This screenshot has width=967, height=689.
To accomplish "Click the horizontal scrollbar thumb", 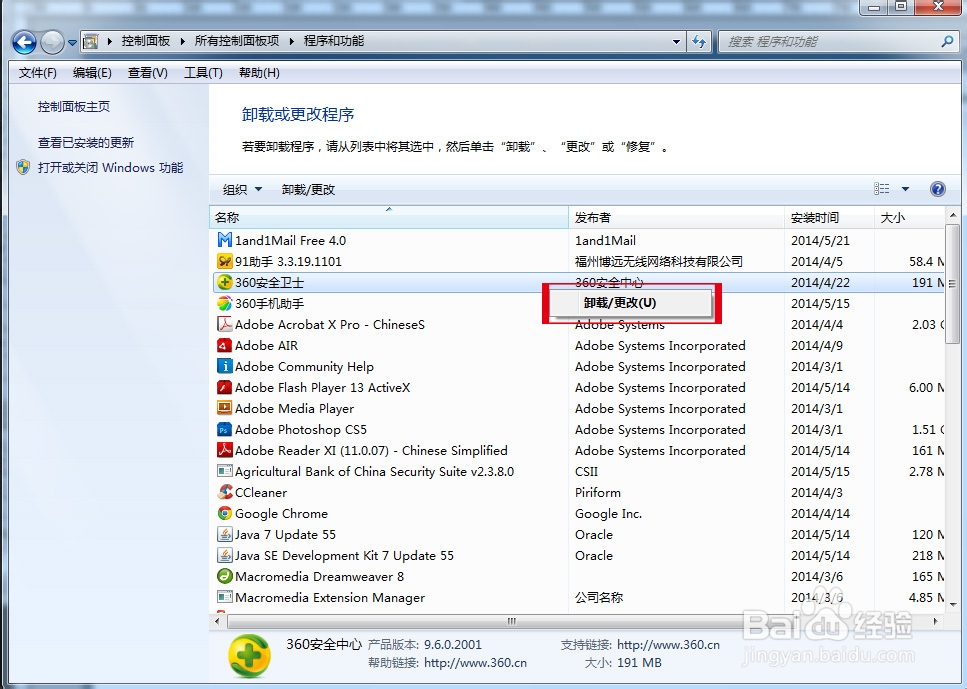I will coord(511,621).
